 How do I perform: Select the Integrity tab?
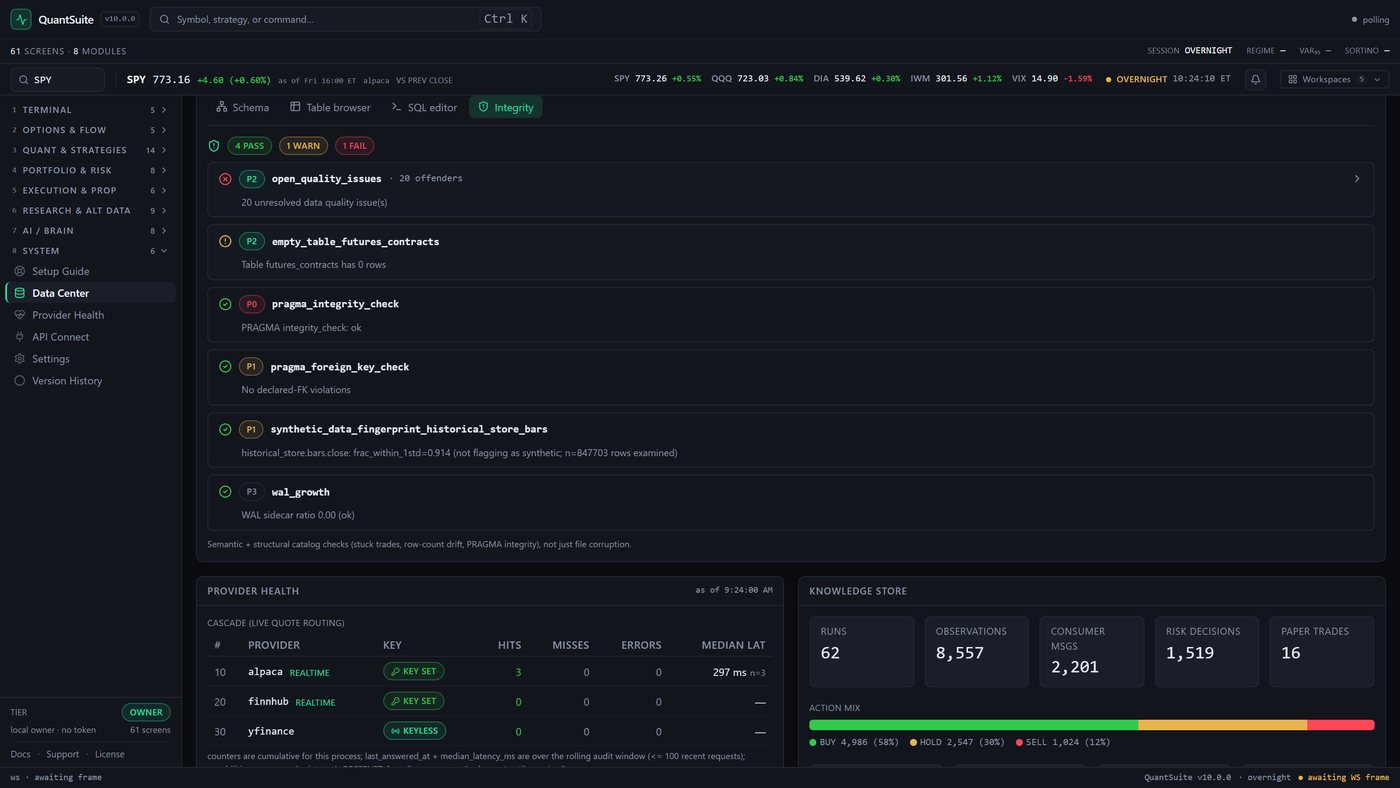[x=505, y=107]
